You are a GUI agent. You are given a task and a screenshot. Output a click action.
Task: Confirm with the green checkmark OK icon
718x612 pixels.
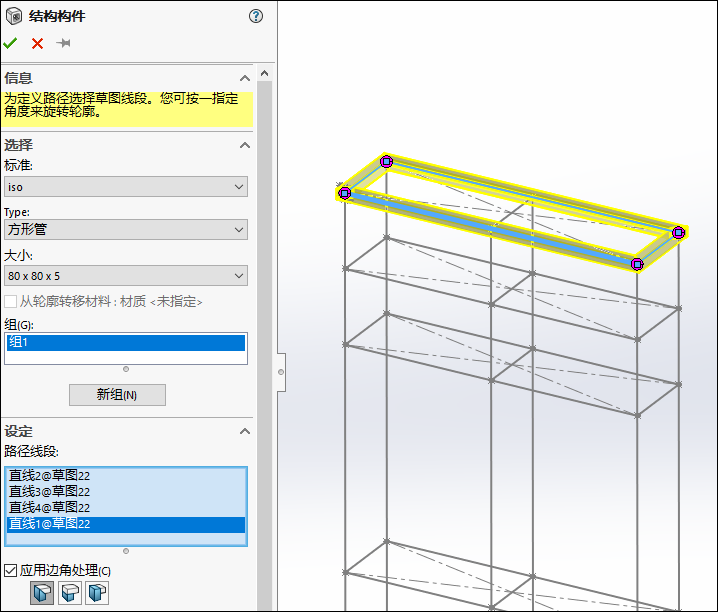pos(10,43)
